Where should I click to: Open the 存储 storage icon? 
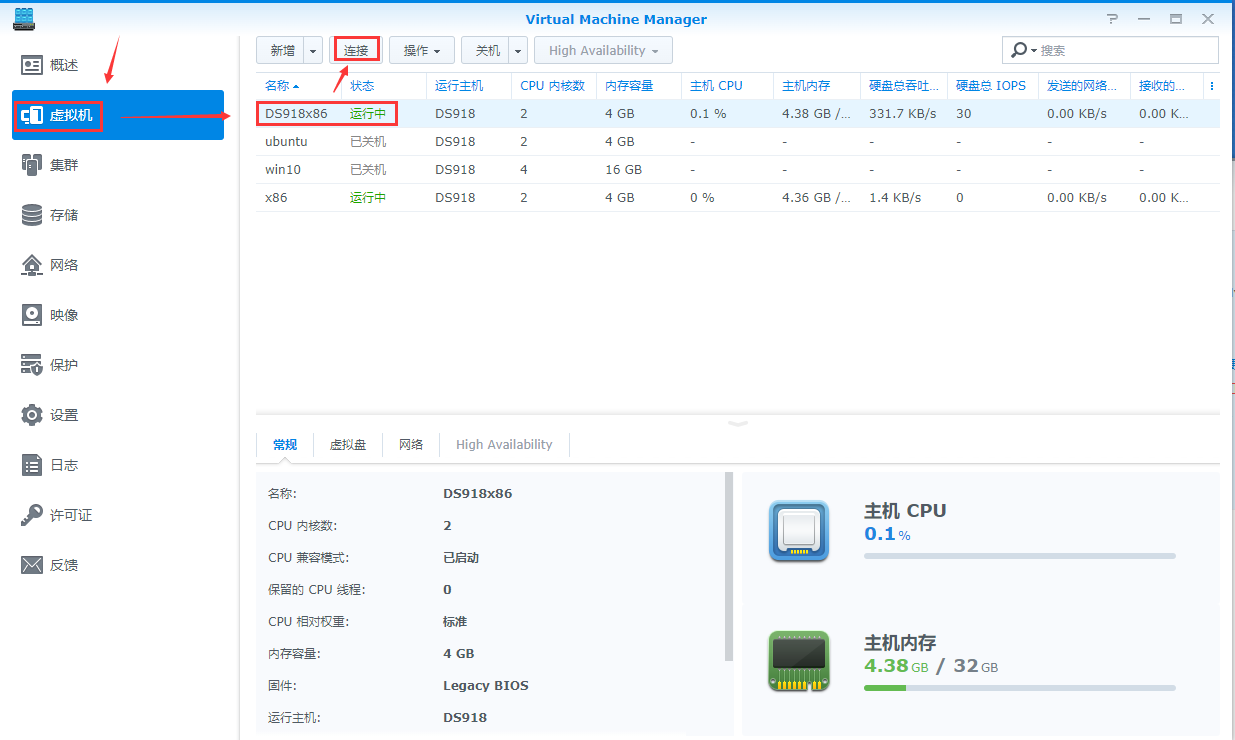32,215
